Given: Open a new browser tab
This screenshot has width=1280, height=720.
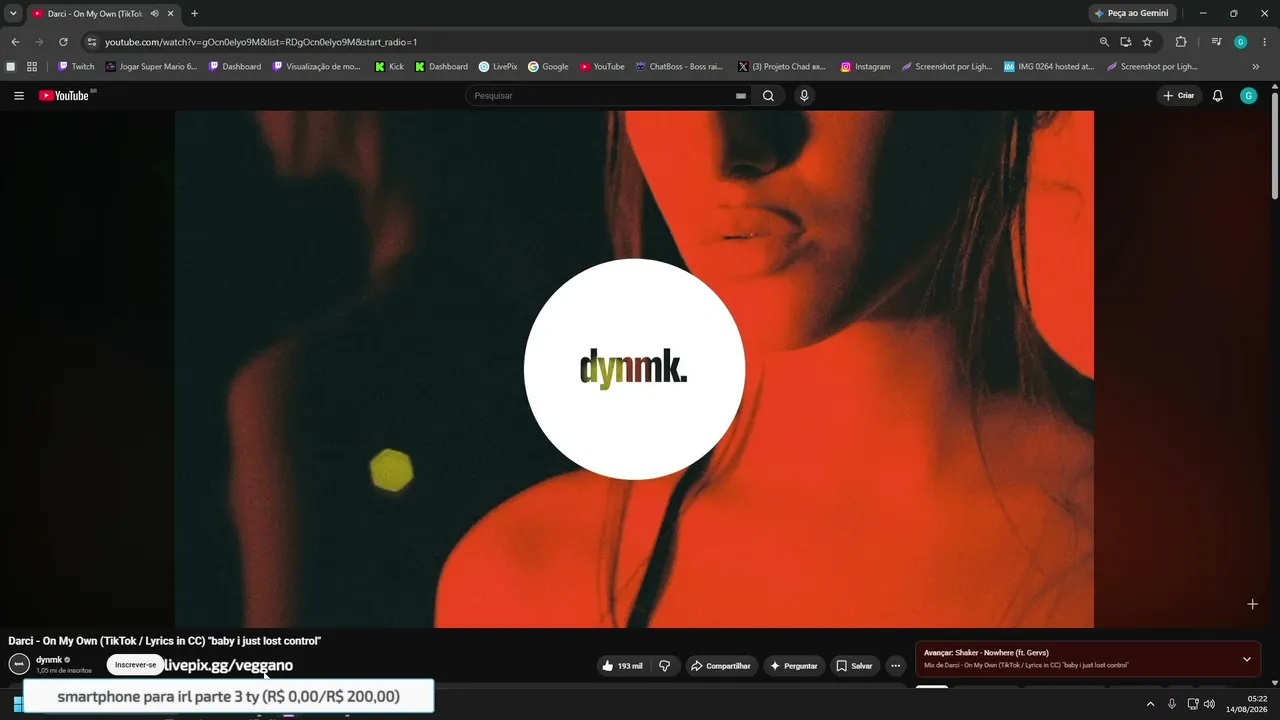Looking at the screenshot, I should (194, 14).
